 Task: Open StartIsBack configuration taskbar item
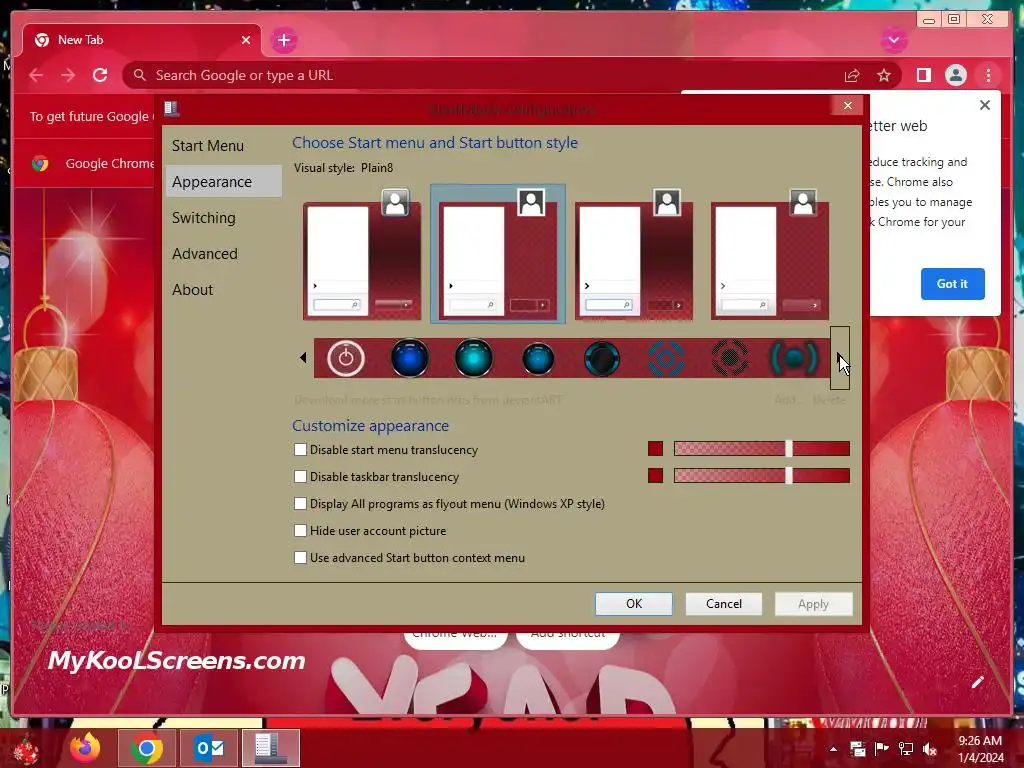tap(271, 748)
